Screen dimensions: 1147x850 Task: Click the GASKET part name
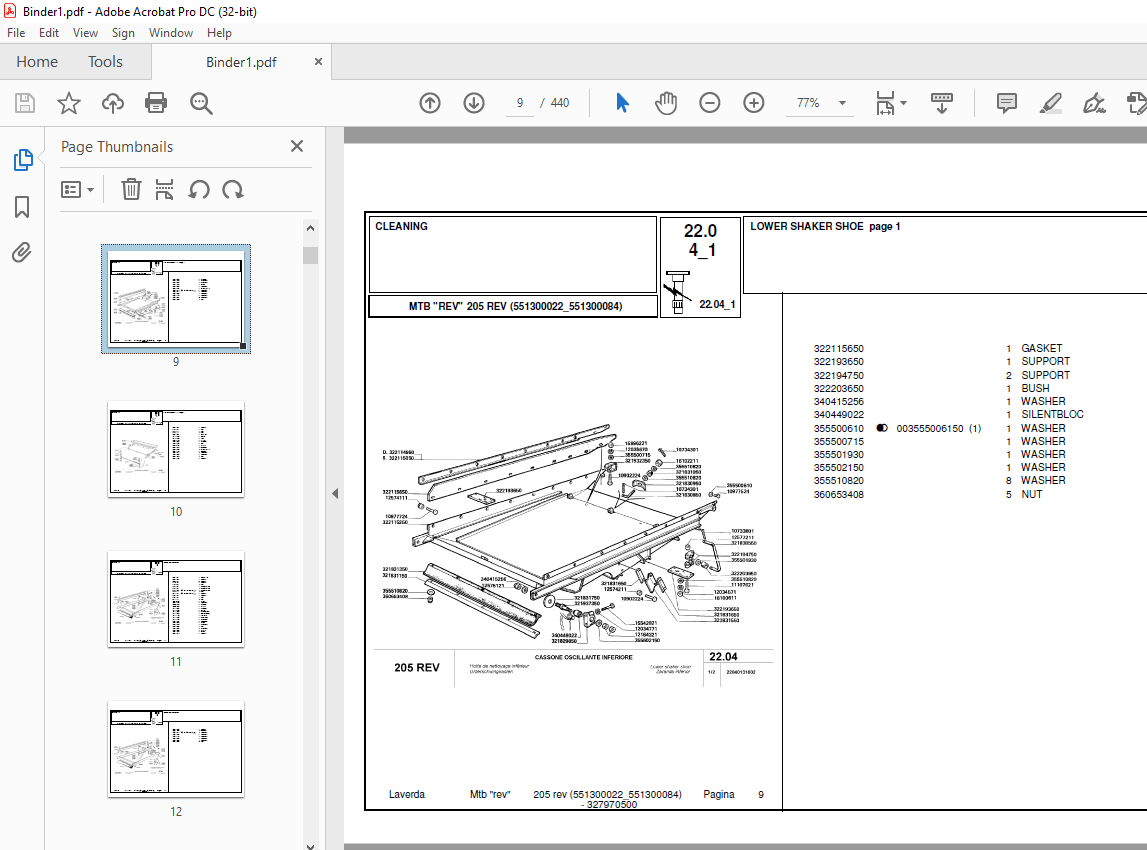click(1042, 348)
